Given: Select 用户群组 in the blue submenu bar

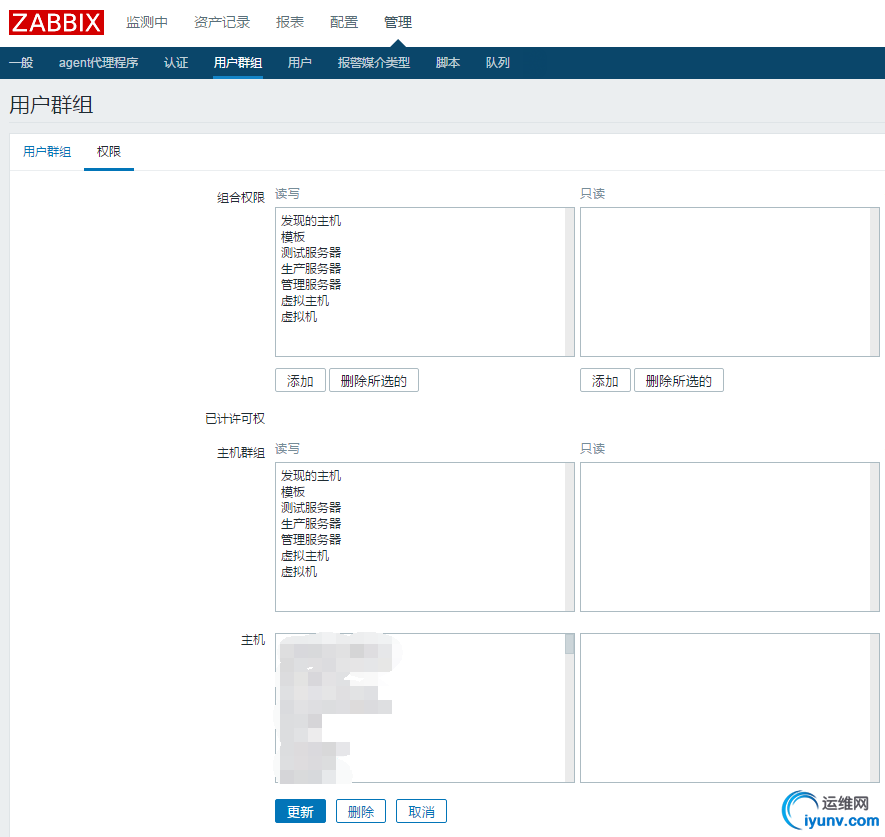Looking at the screenshot, I should [238, 63].
